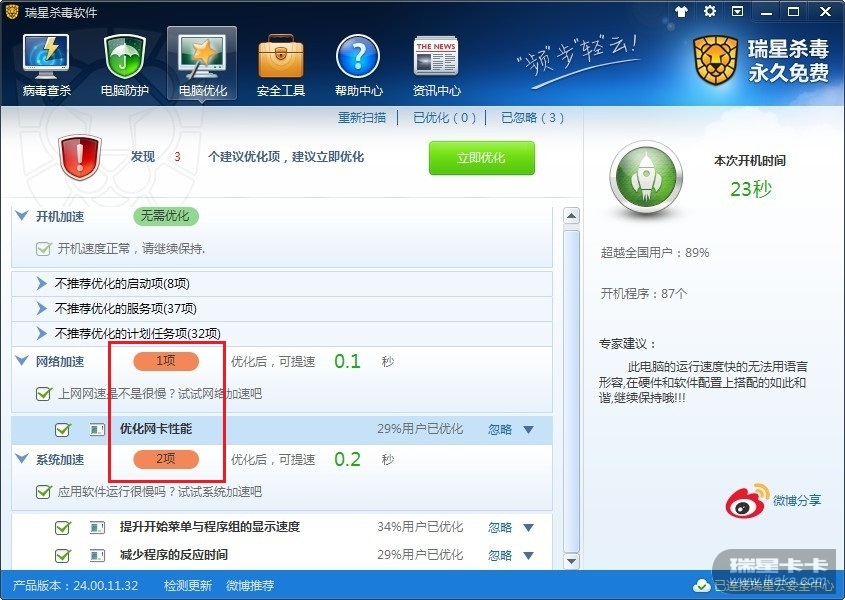The height and width of the screenshot is (600, 845).
Task: Open dropdown arrow in 减少程序的反应时间 row
Action: click(529, 556)
